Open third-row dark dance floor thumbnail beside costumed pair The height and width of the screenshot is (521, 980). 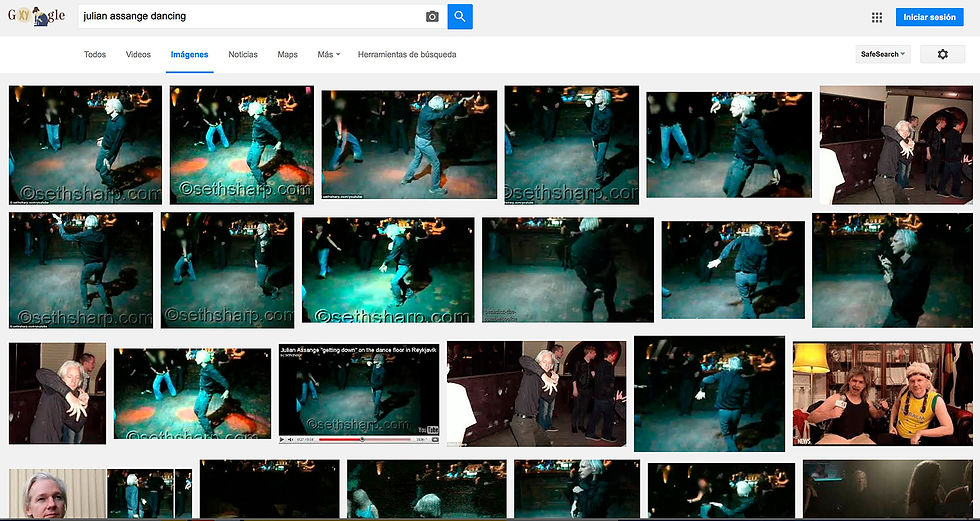point(709,394)
